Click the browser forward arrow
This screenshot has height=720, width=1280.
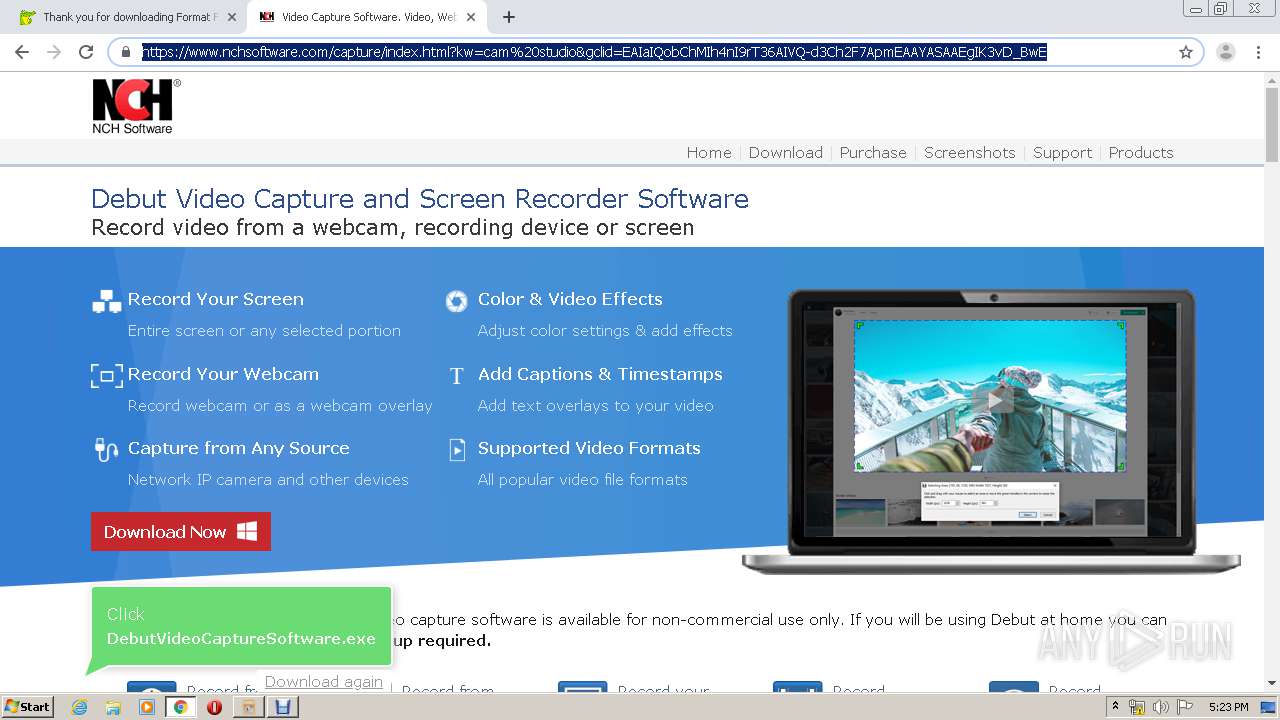point(54,52)
